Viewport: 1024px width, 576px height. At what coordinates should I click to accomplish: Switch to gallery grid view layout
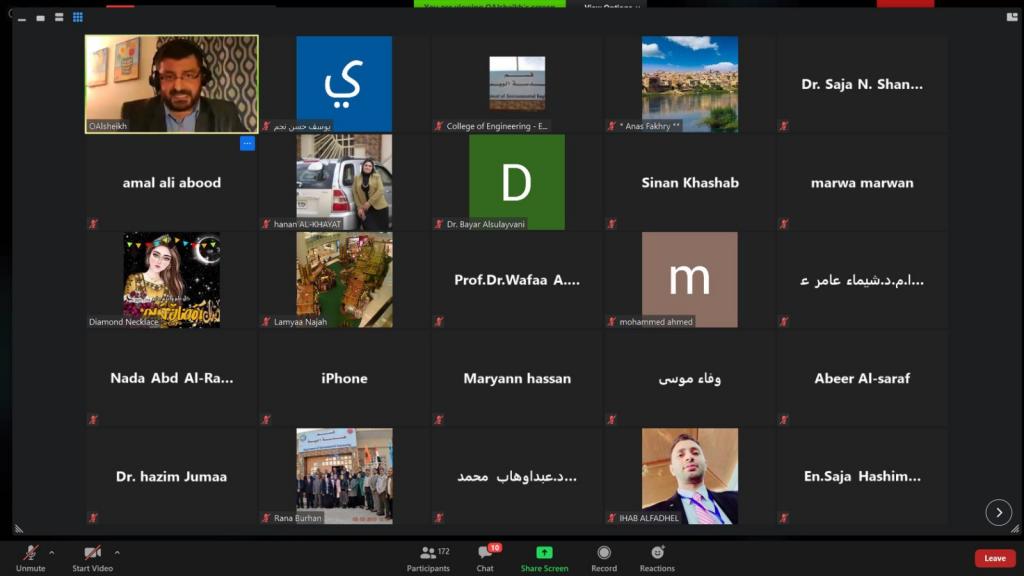77,17
